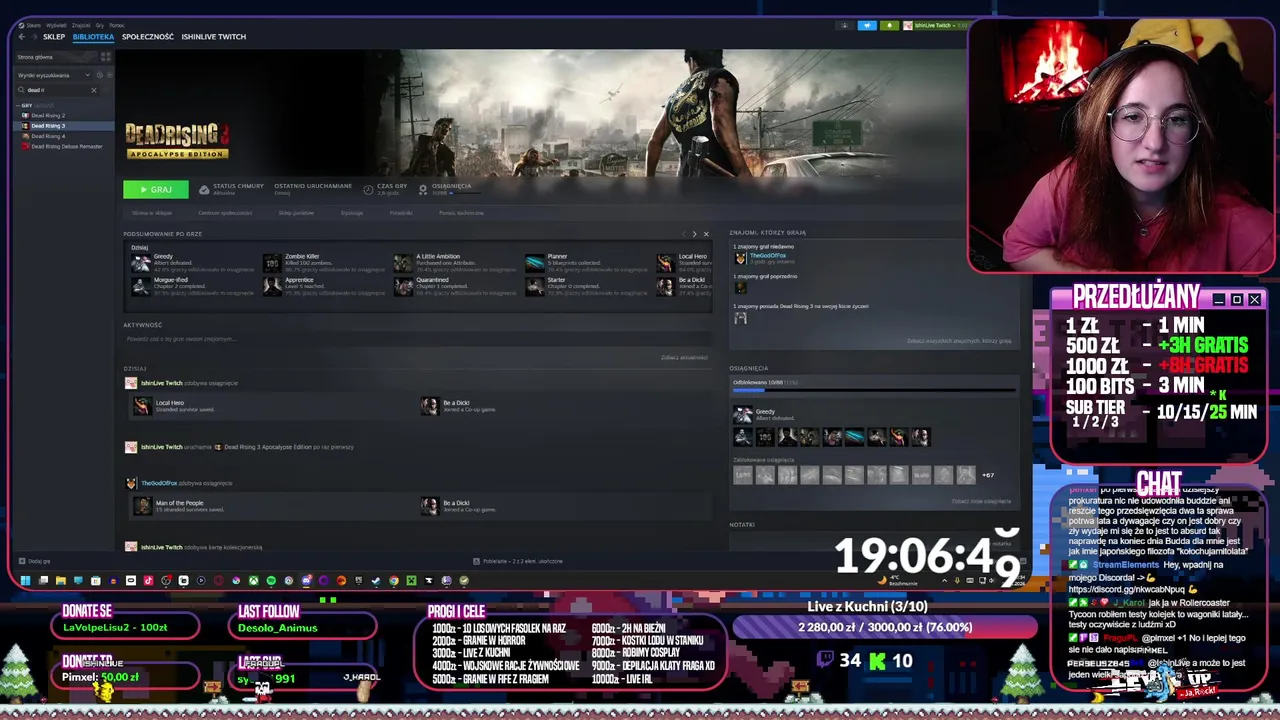Open Epic Games Launcher from the taskbar
This screenshot has width=1280, height=720.
point(359,580)
